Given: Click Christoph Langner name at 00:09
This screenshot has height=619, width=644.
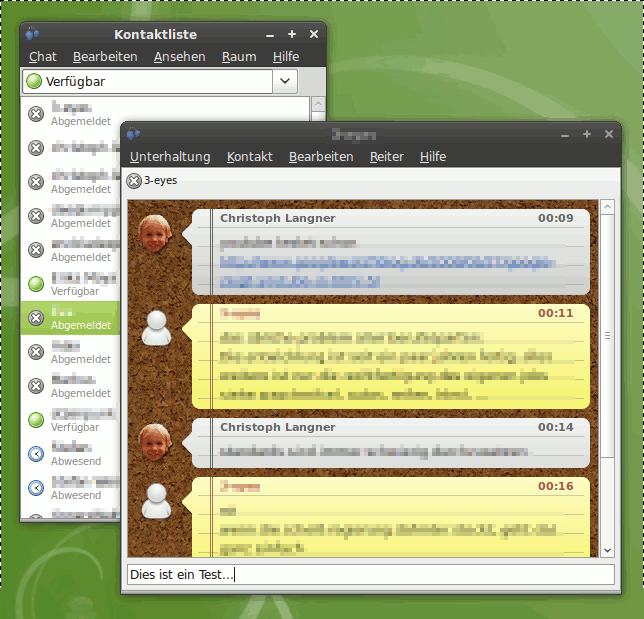Looking at the screenshot, I should [278, 218].
